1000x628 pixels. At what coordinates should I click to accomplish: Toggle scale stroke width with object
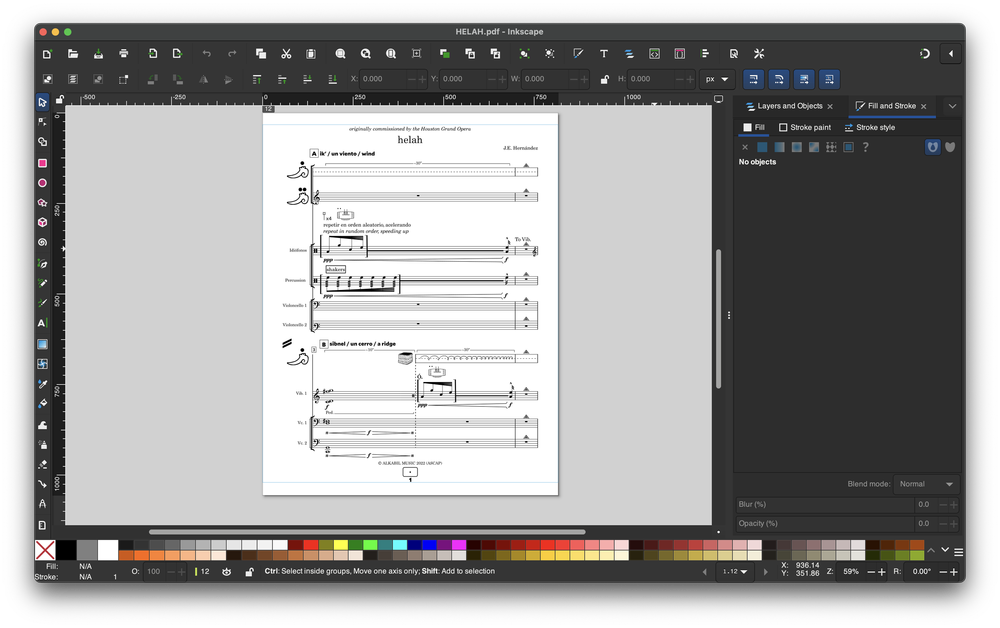753,79
